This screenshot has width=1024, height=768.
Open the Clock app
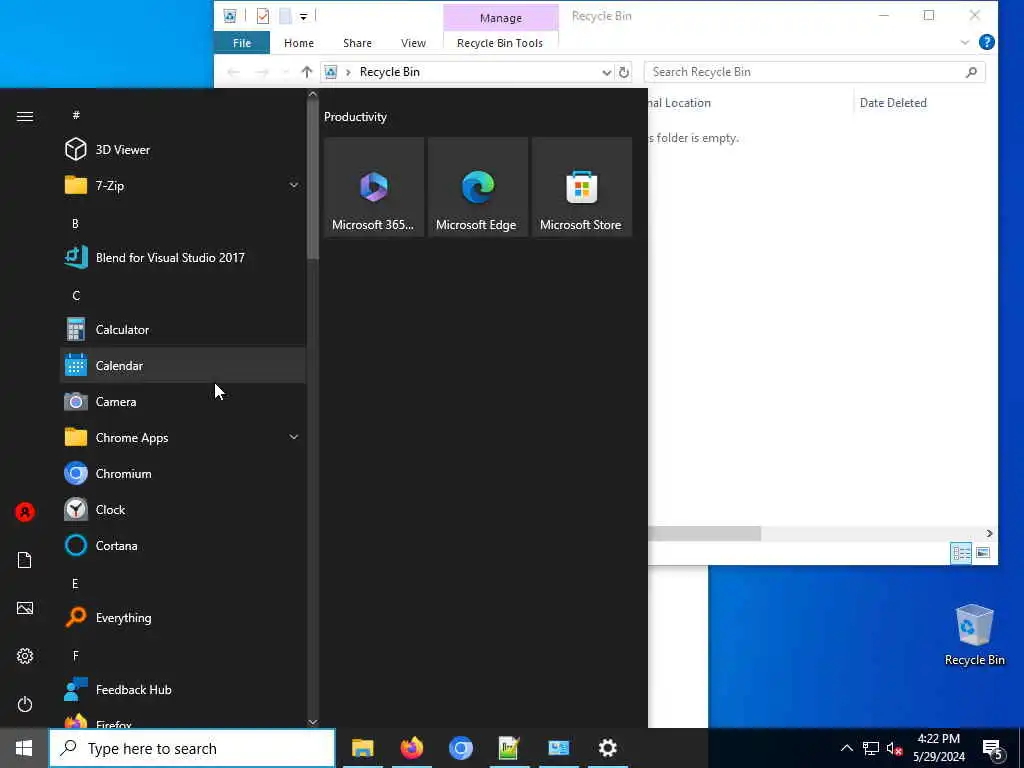coord(183,509)
